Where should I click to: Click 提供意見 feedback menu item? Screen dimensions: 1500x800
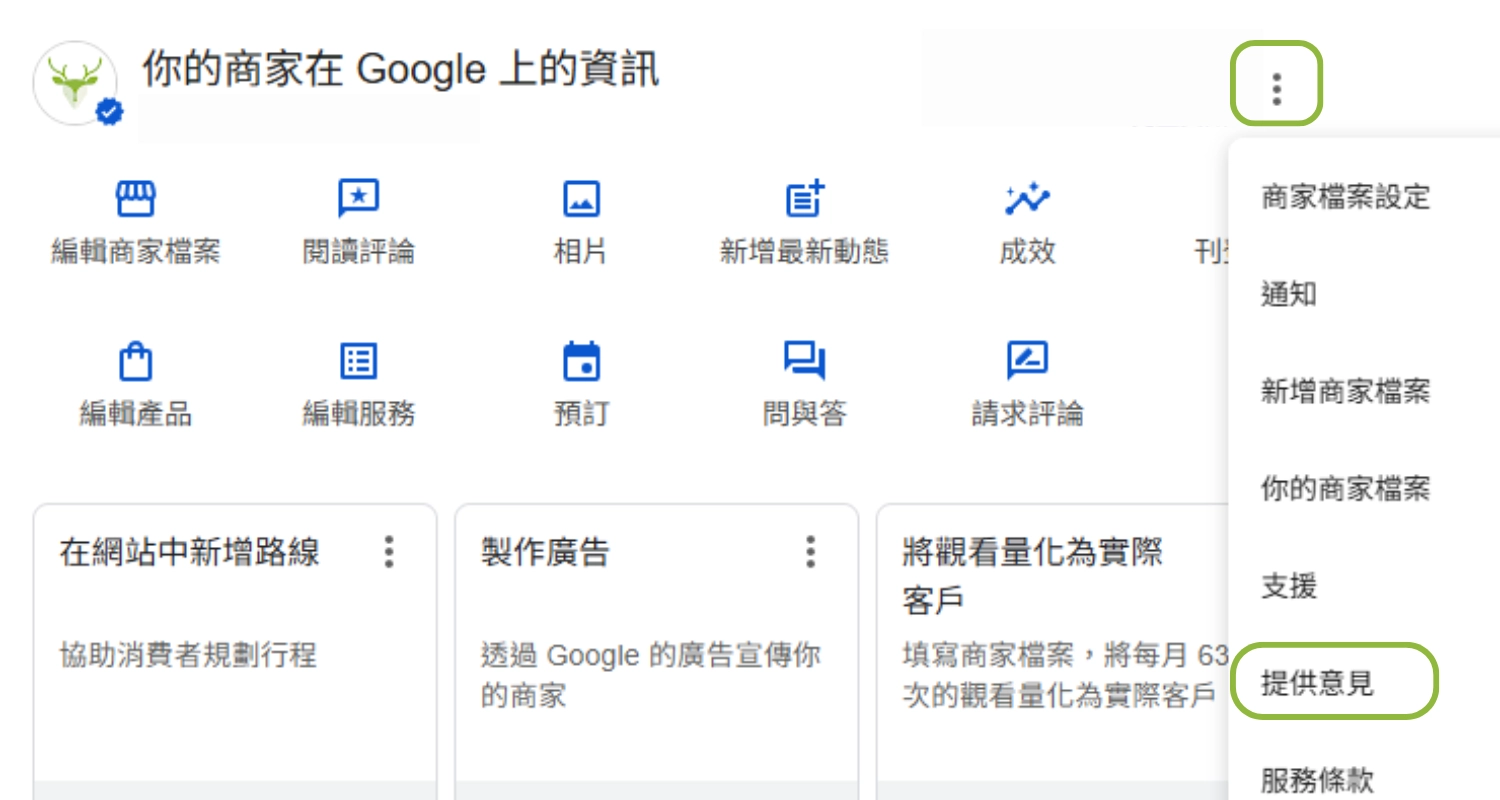pyautogui.click(x=1317, y=684)
